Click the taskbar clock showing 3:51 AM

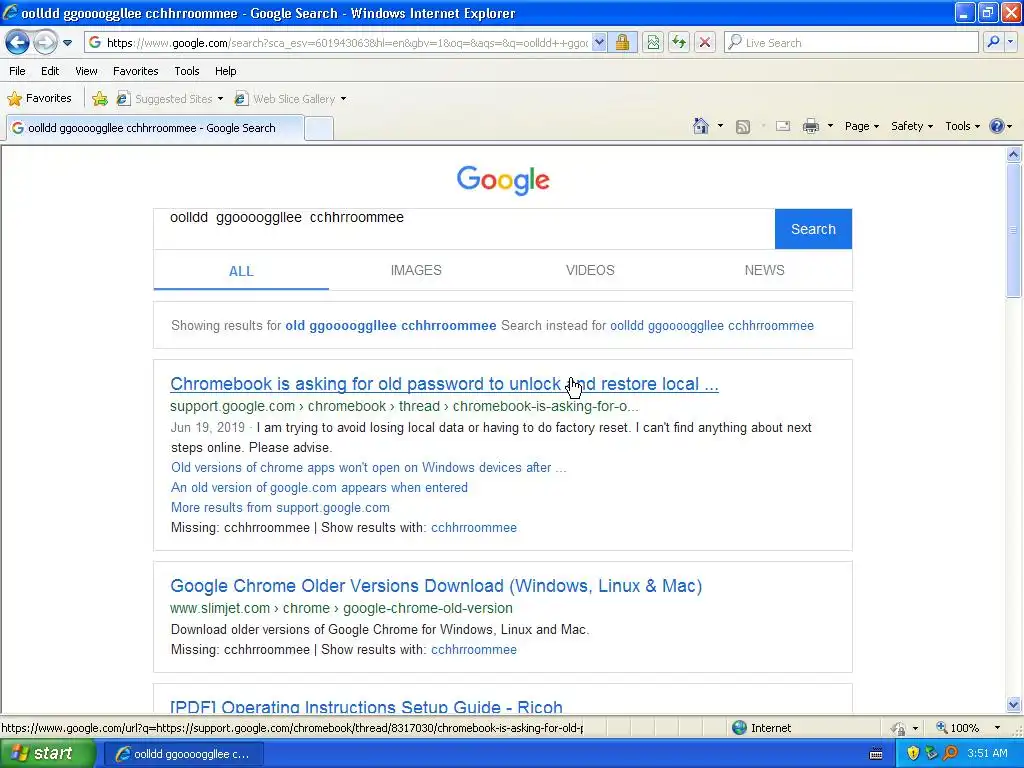coord(987,753)
